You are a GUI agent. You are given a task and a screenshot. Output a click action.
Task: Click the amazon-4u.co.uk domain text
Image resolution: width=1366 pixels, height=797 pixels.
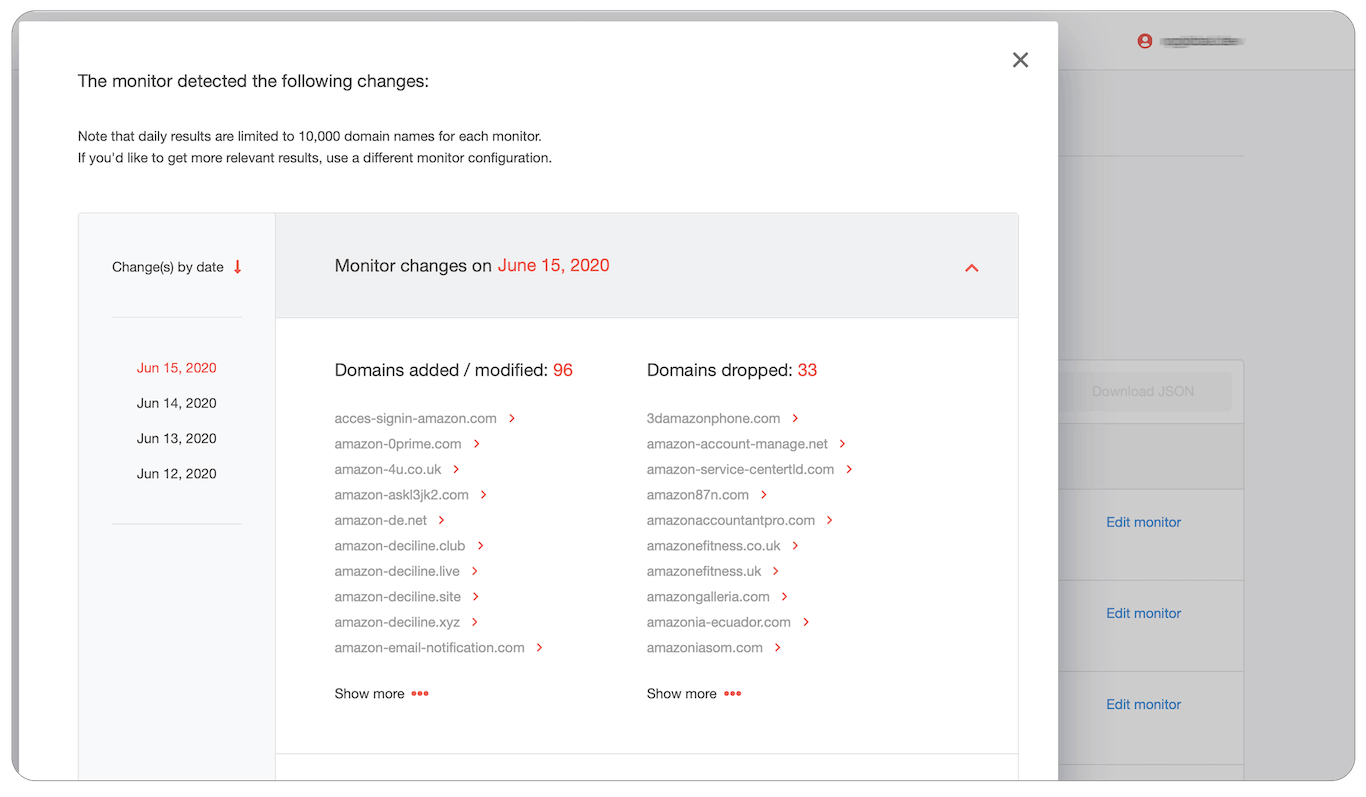click(x=388, y=469)
